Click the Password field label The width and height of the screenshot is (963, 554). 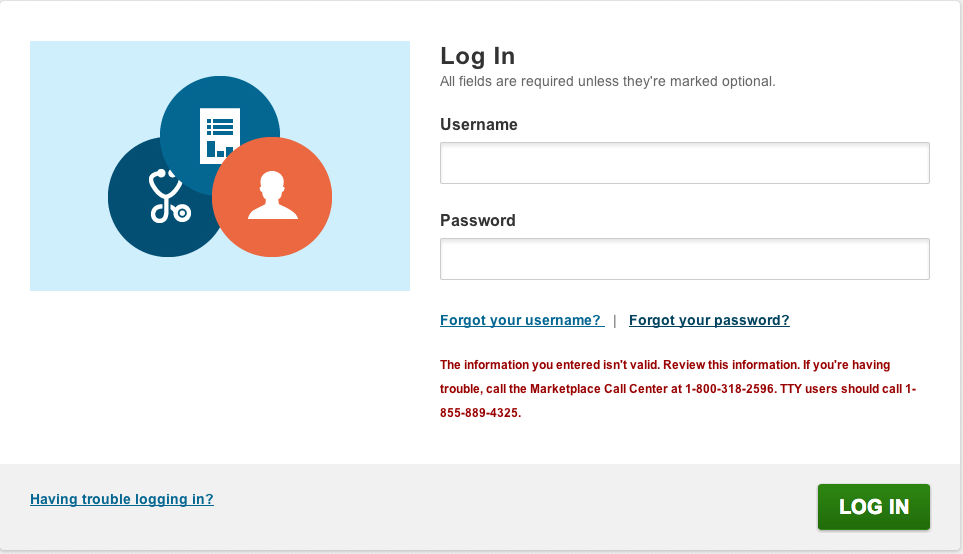478,220
